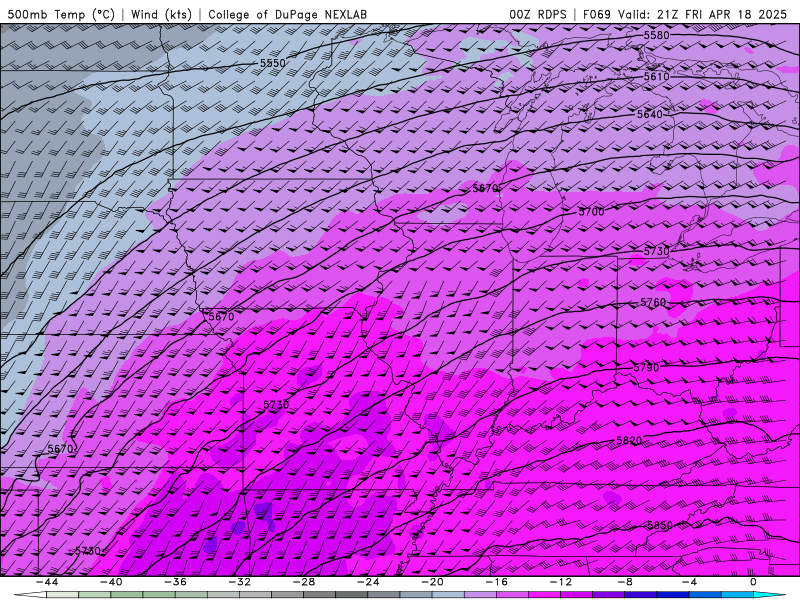Screen dimensions: 800x600
Task: Click the -20 colorbar tick label
Action: (432, 582)
